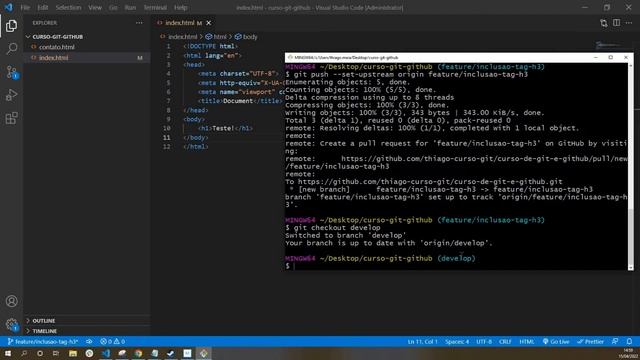Open the Selection menu
Viewport: 640px width, 360px height.
pyautogui.click(x=68, y=7)
